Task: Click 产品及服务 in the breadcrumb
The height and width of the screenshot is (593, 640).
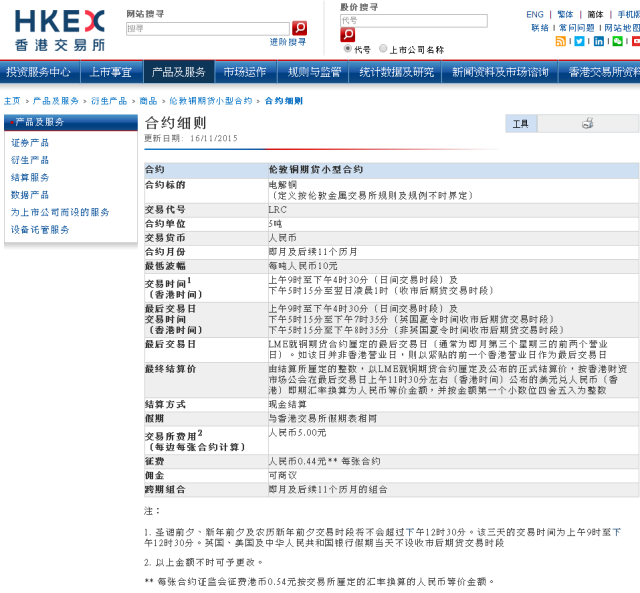Action: tap(56, 101)
